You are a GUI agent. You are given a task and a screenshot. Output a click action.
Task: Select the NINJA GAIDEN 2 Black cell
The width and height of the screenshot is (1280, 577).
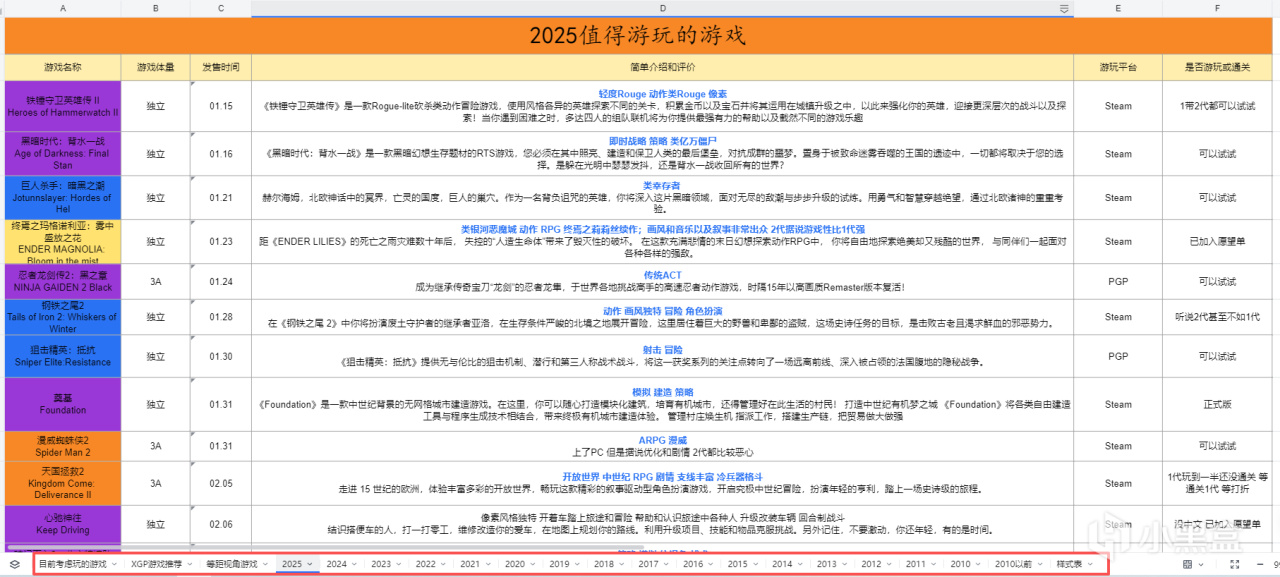pyautogui.click(x=63, y=281)
